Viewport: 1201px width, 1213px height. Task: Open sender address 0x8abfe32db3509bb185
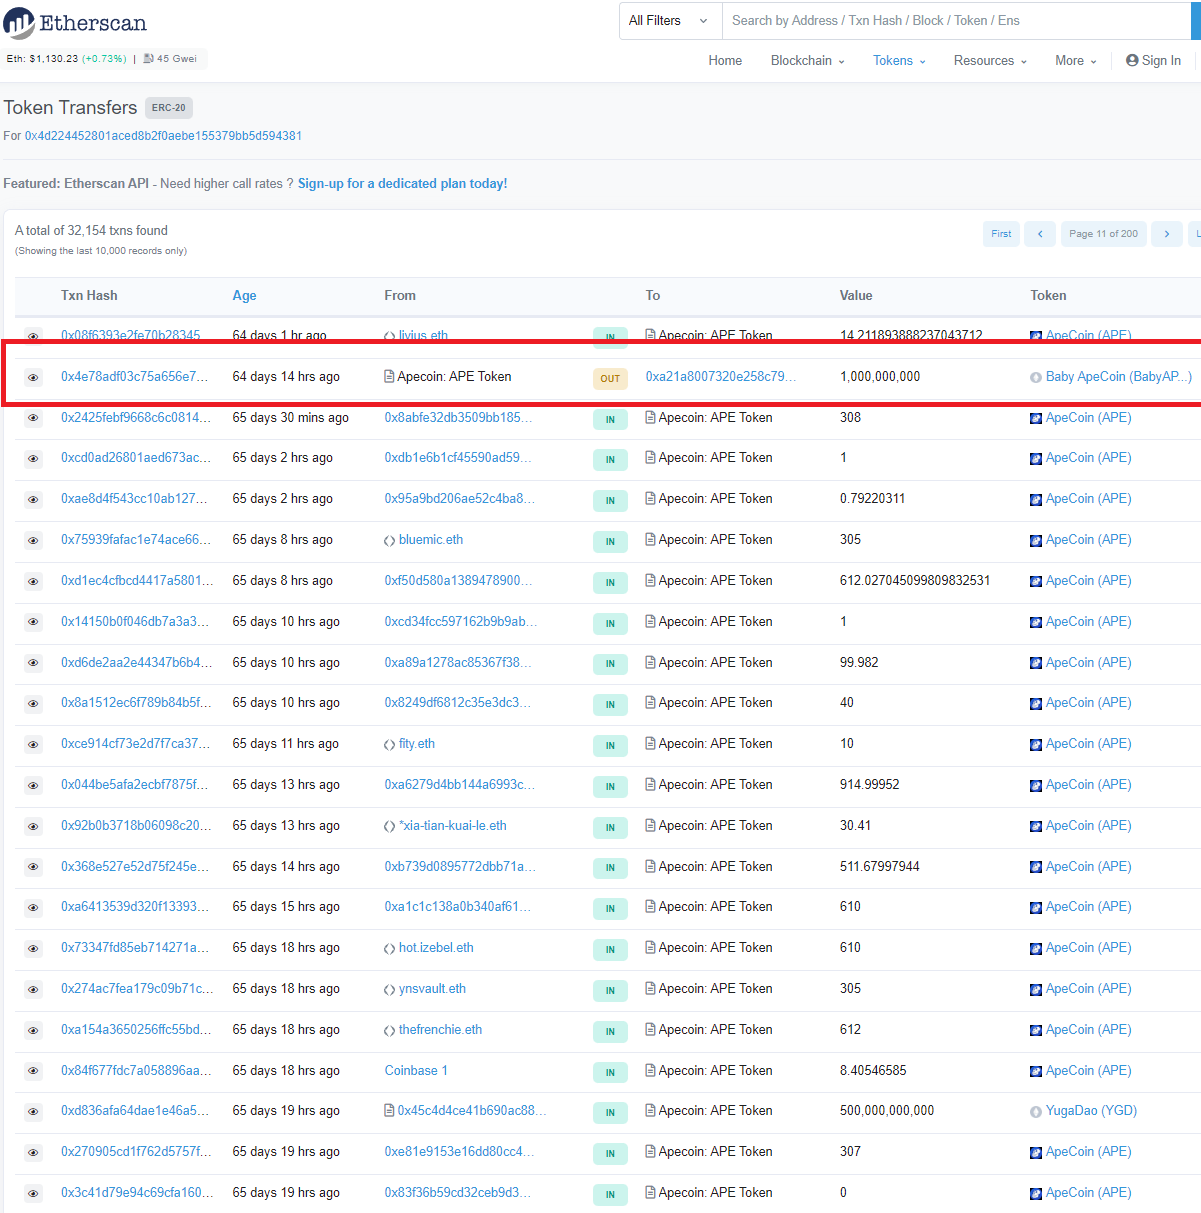[x=458, y=418]
